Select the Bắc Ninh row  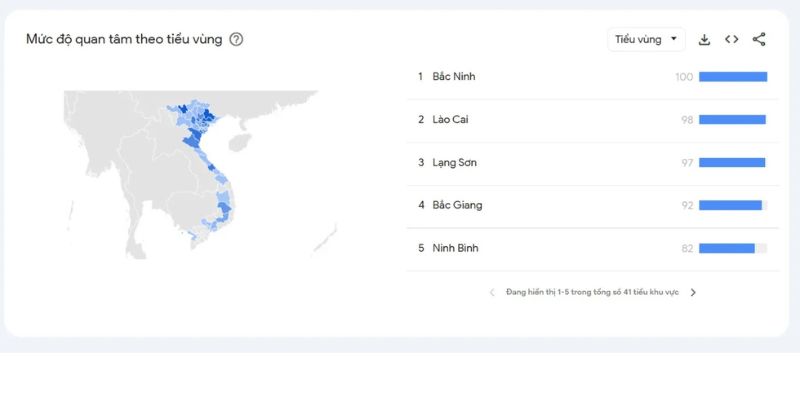[x=592, y=77]
